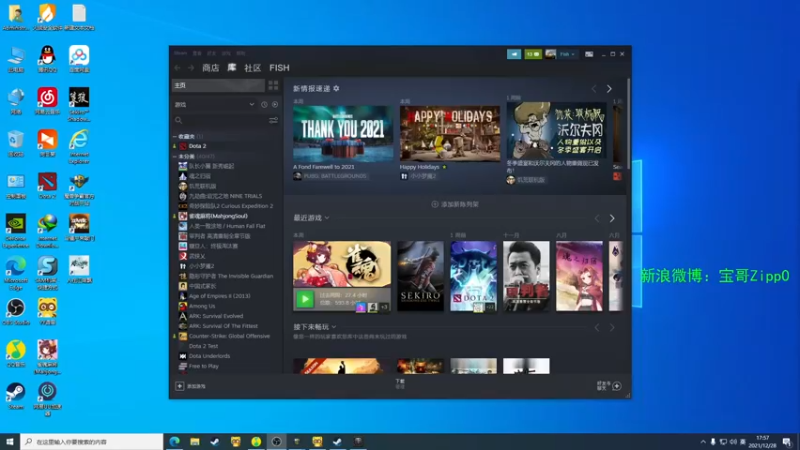The height and width of the screenshot is (450, 800).
Task: Go forward with the Steam forward arrow
Action: click(191, 68)
